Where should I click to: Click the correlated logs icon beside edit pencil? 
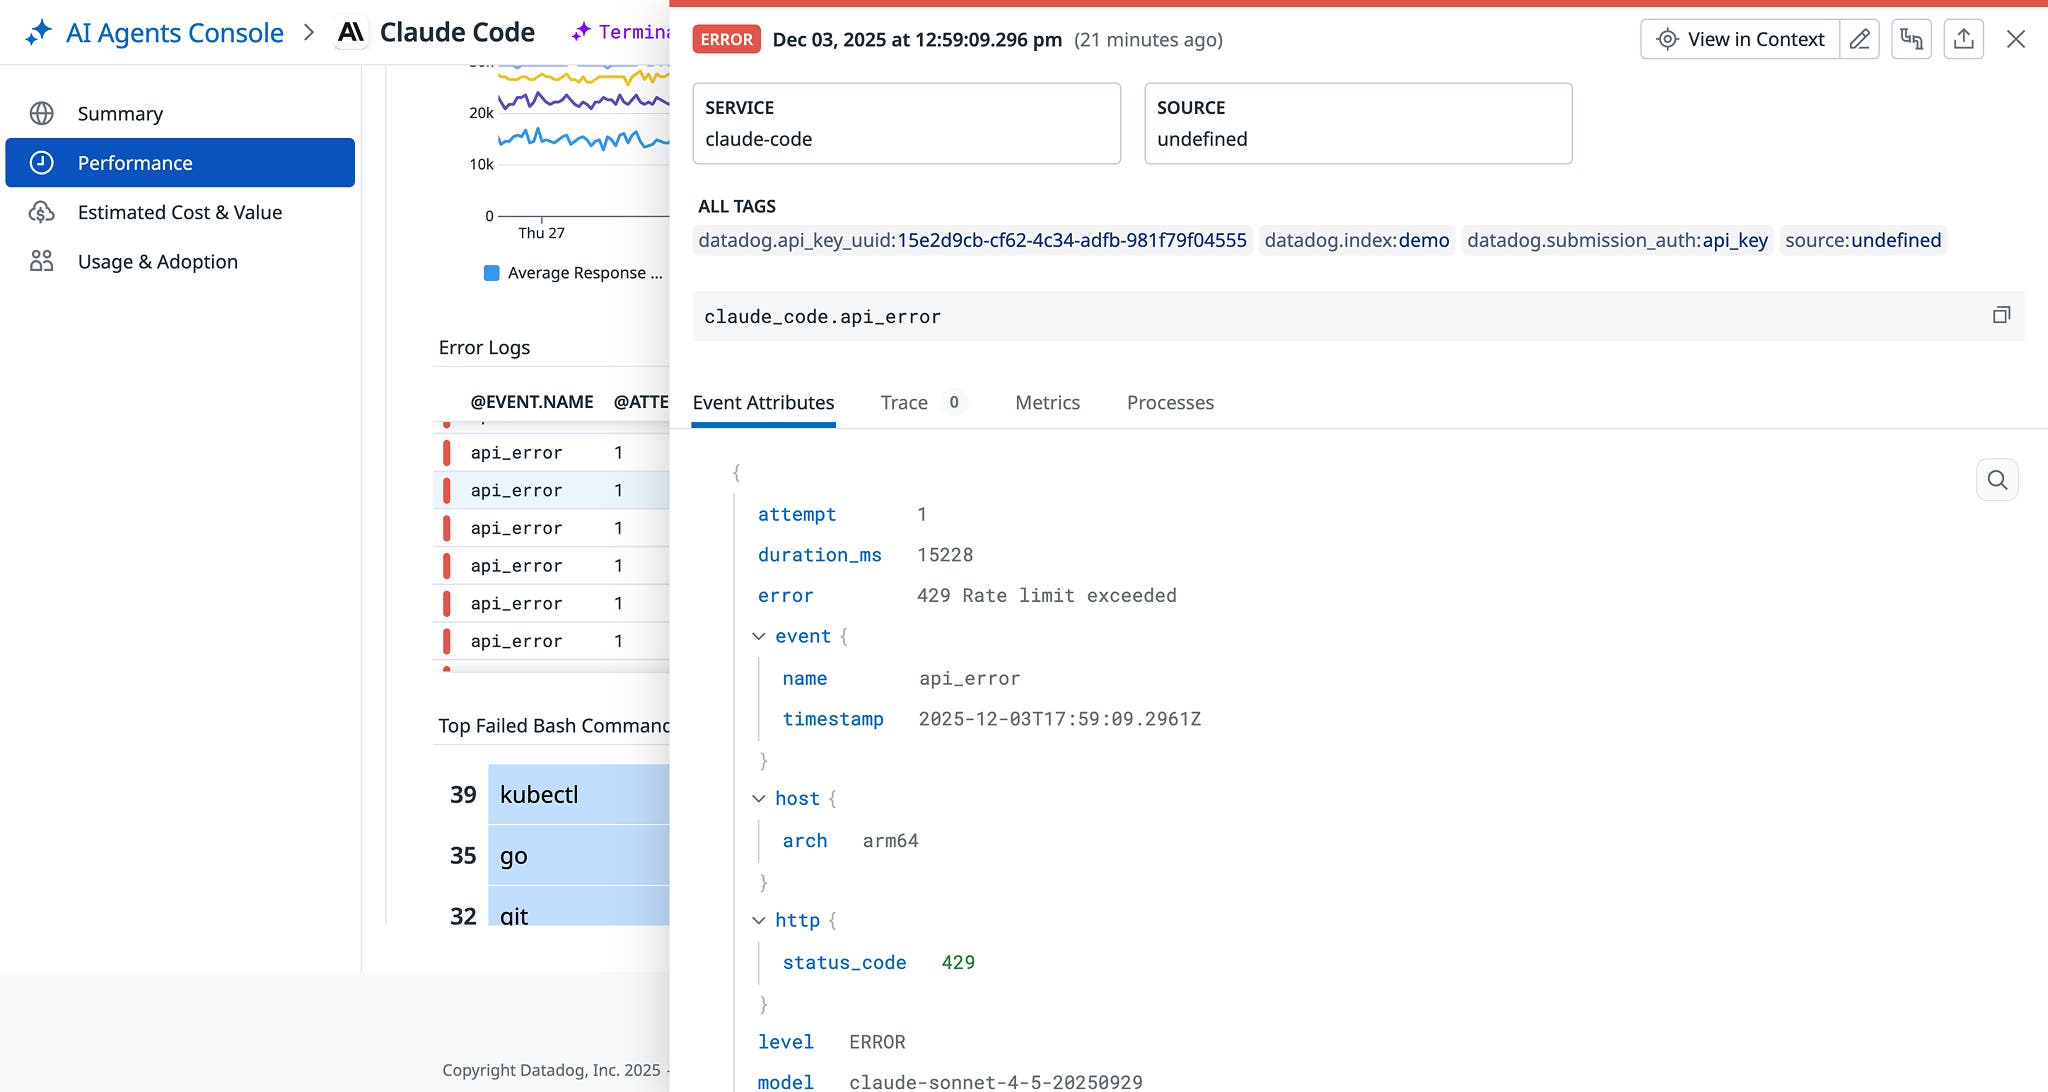(x=1911, y=38)
